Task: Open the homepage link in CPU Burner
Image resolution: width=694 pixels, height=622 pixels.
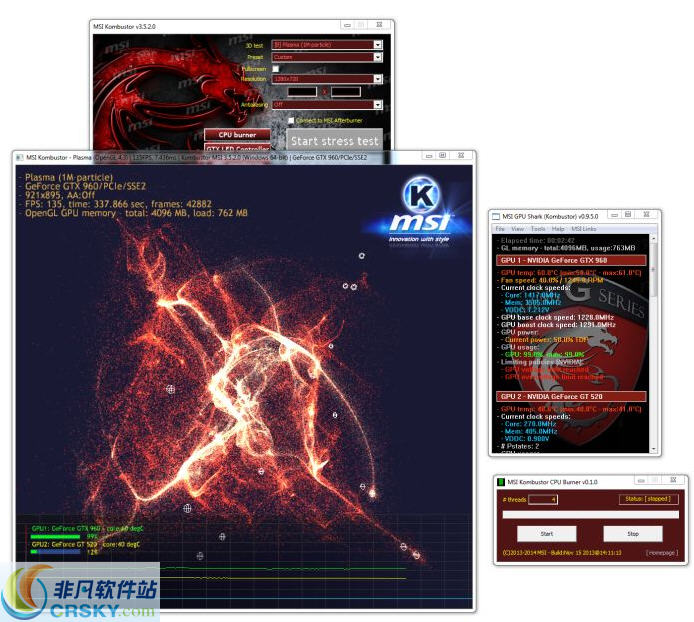Action: click(661, 552)
